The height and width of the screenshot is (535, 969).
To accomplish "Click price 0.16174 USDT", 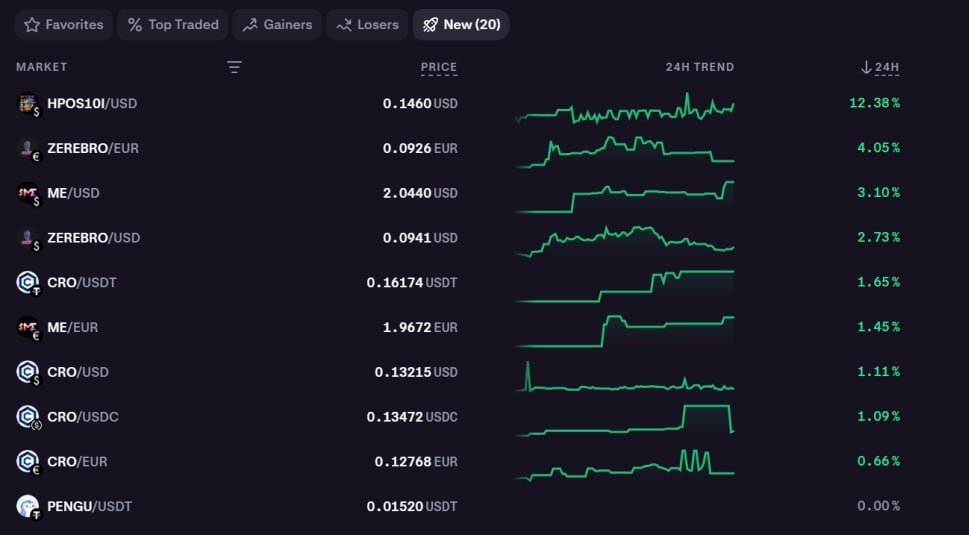I will pos(412,283).
